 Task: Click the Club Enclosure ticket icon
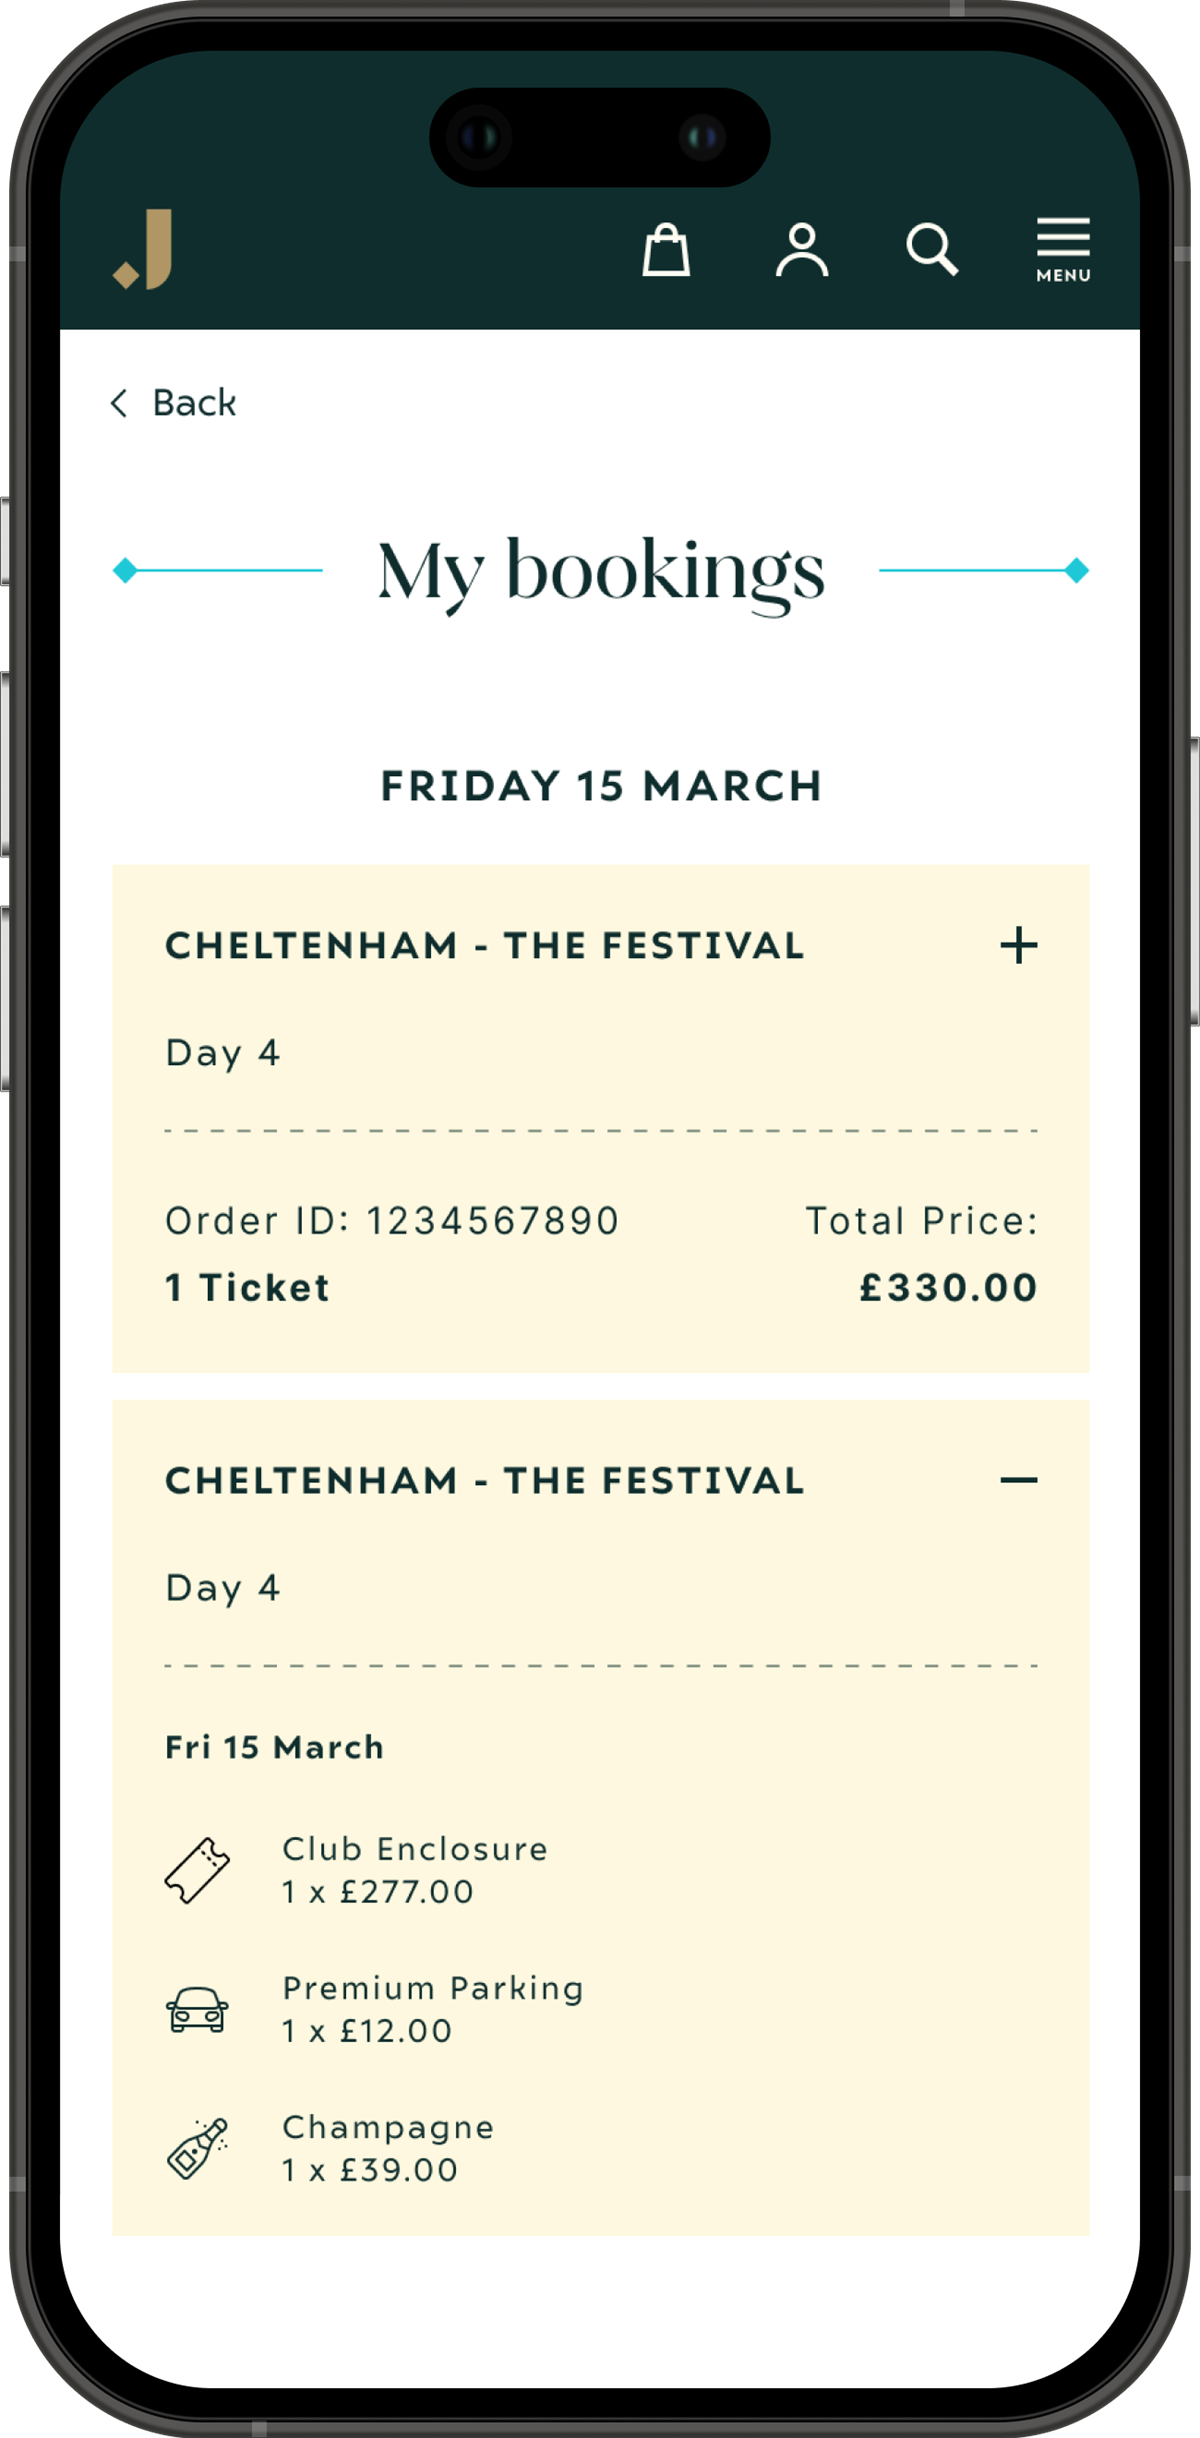click(x=197, y=1870)
